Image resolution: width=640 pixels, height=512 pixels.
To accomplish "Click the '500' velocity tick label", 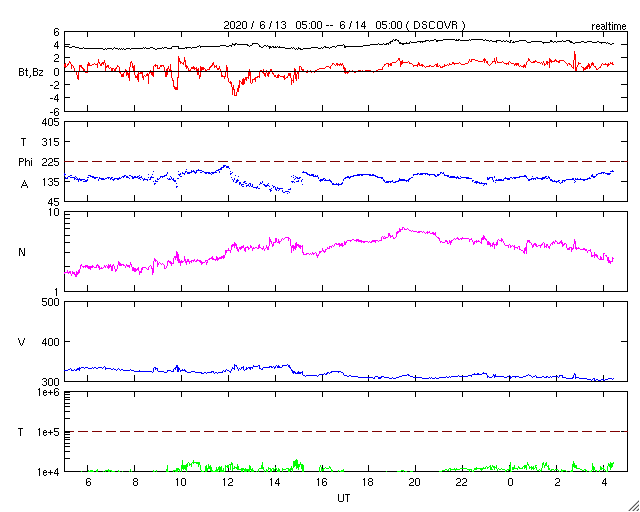I will click(50, 302).
